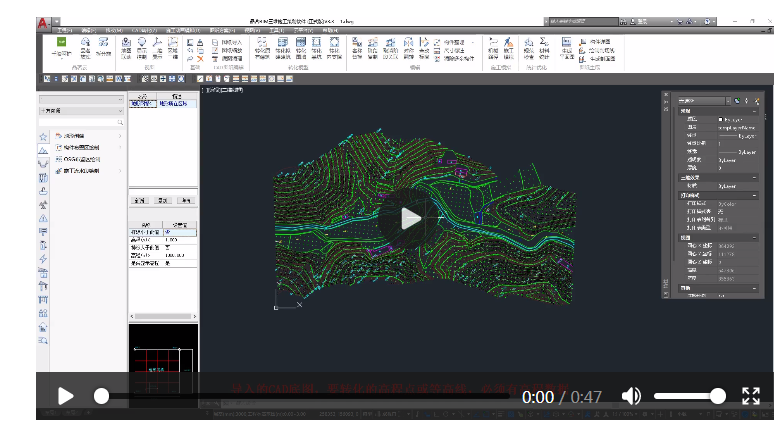Click the warning triangle icon in left sidebar
The height and width of the screenshot is (431, 774).
point(43,218)
